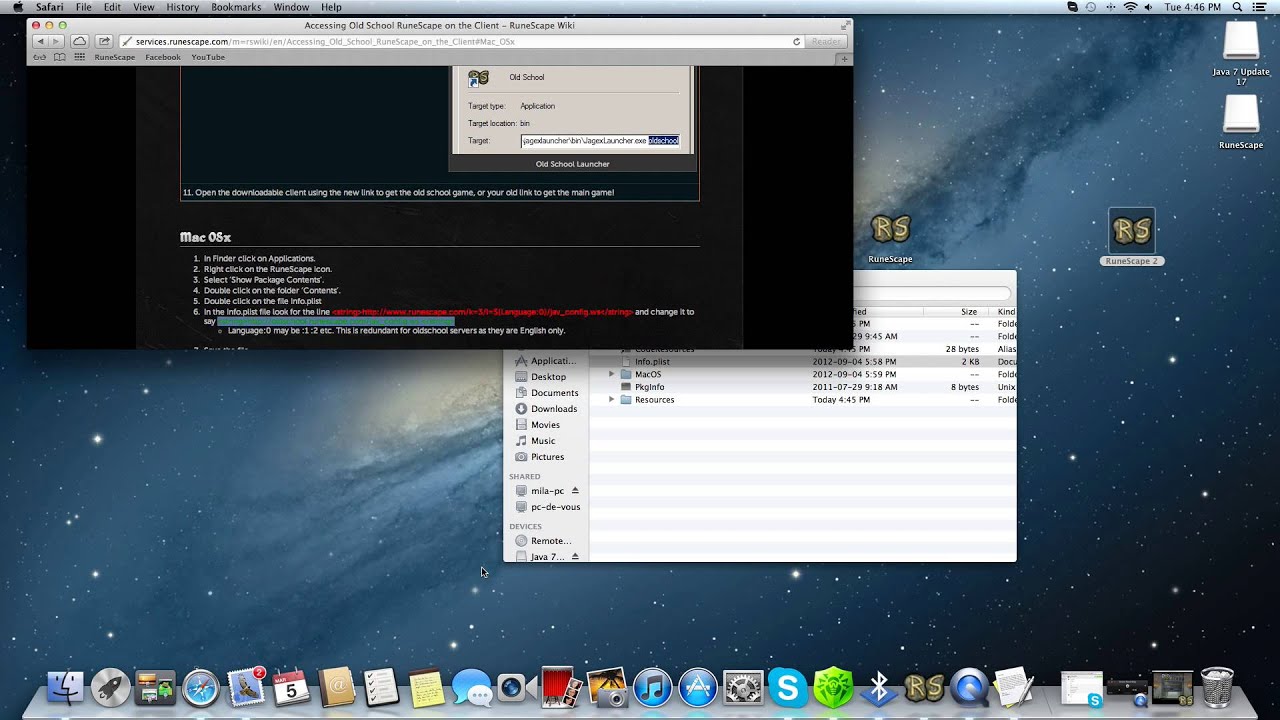Open the Window menu
This screenshot has height=720, width=1280.
pos(291,7)
